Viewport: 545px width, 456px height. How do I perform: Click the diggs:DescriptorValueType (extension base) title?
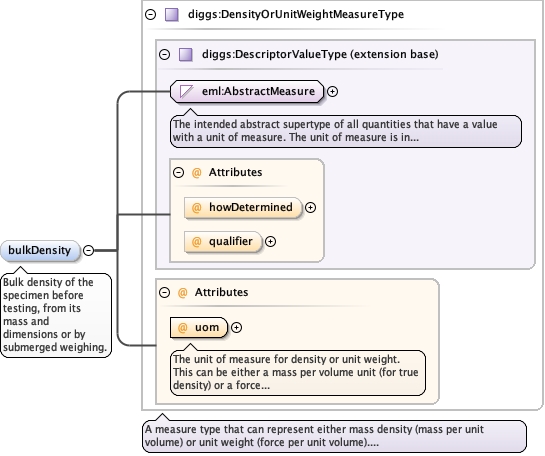click(320, 54)
